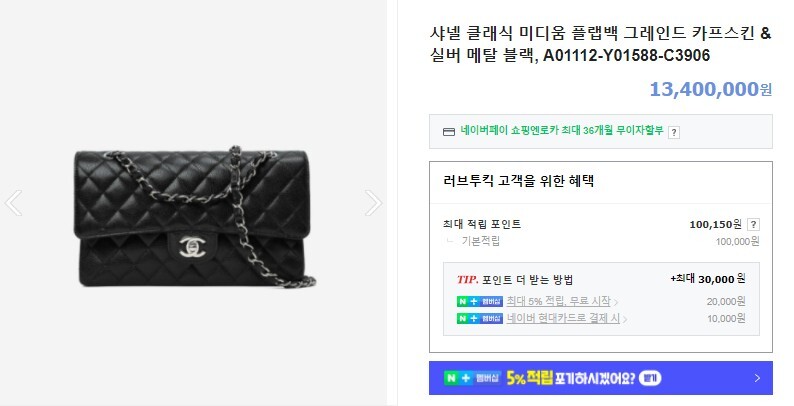794x406 pixels.
Task: Click N+ 멤버십 badge beside 최대 5% 적립
Action: [x=480, y=302]
